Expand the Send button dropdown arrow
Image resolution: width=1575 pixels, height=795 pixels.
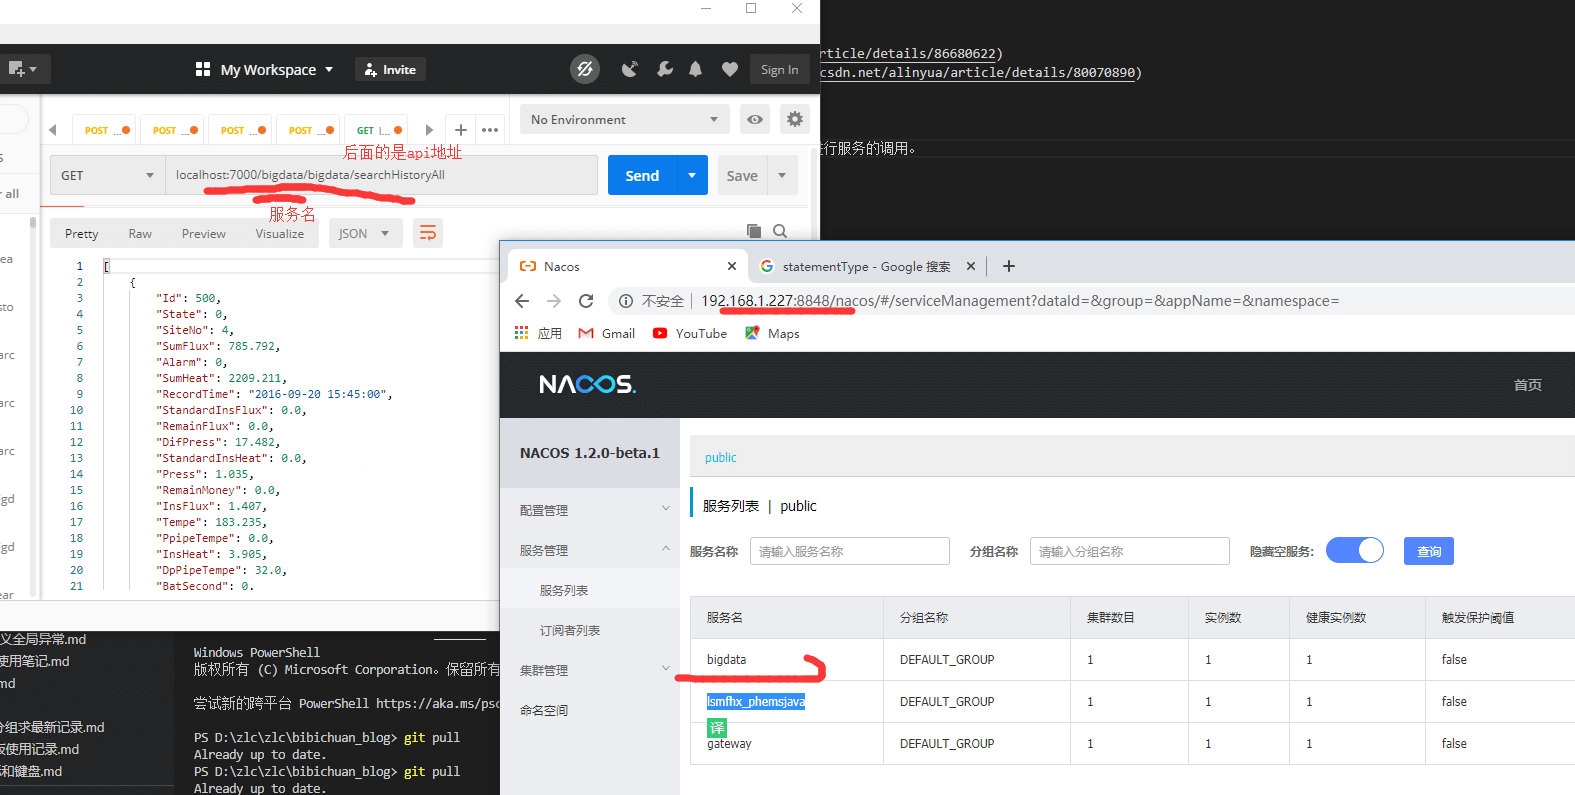tap(692, 176)
